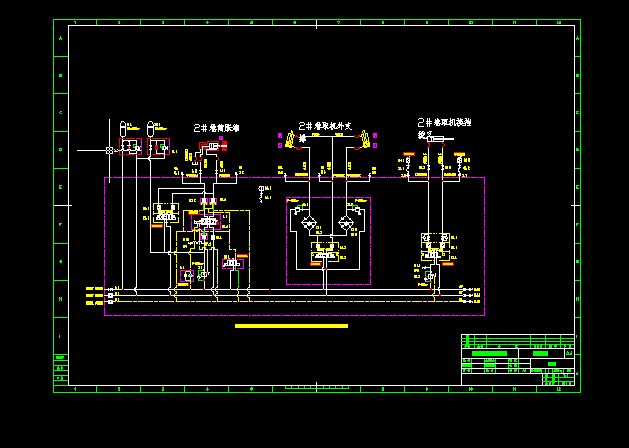Select the thick yellow bar below the schematic
The image size is (629, 448).
[291, 326]
